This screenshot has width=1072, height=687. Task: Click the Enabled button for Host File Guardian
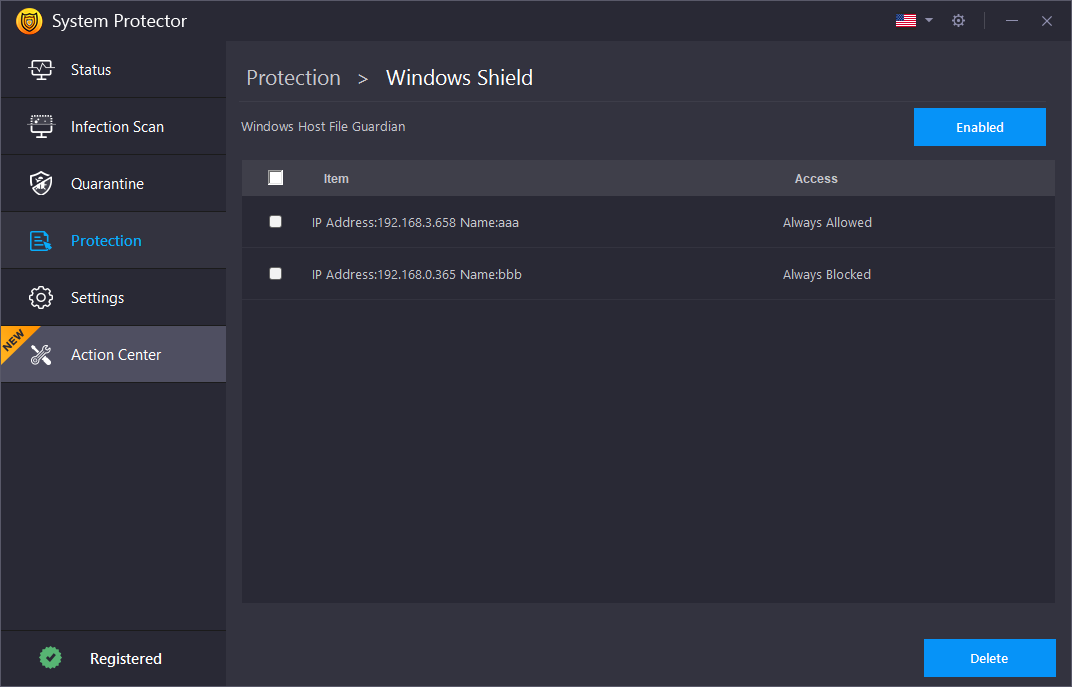pyautogui.click(x=979, y=127)
